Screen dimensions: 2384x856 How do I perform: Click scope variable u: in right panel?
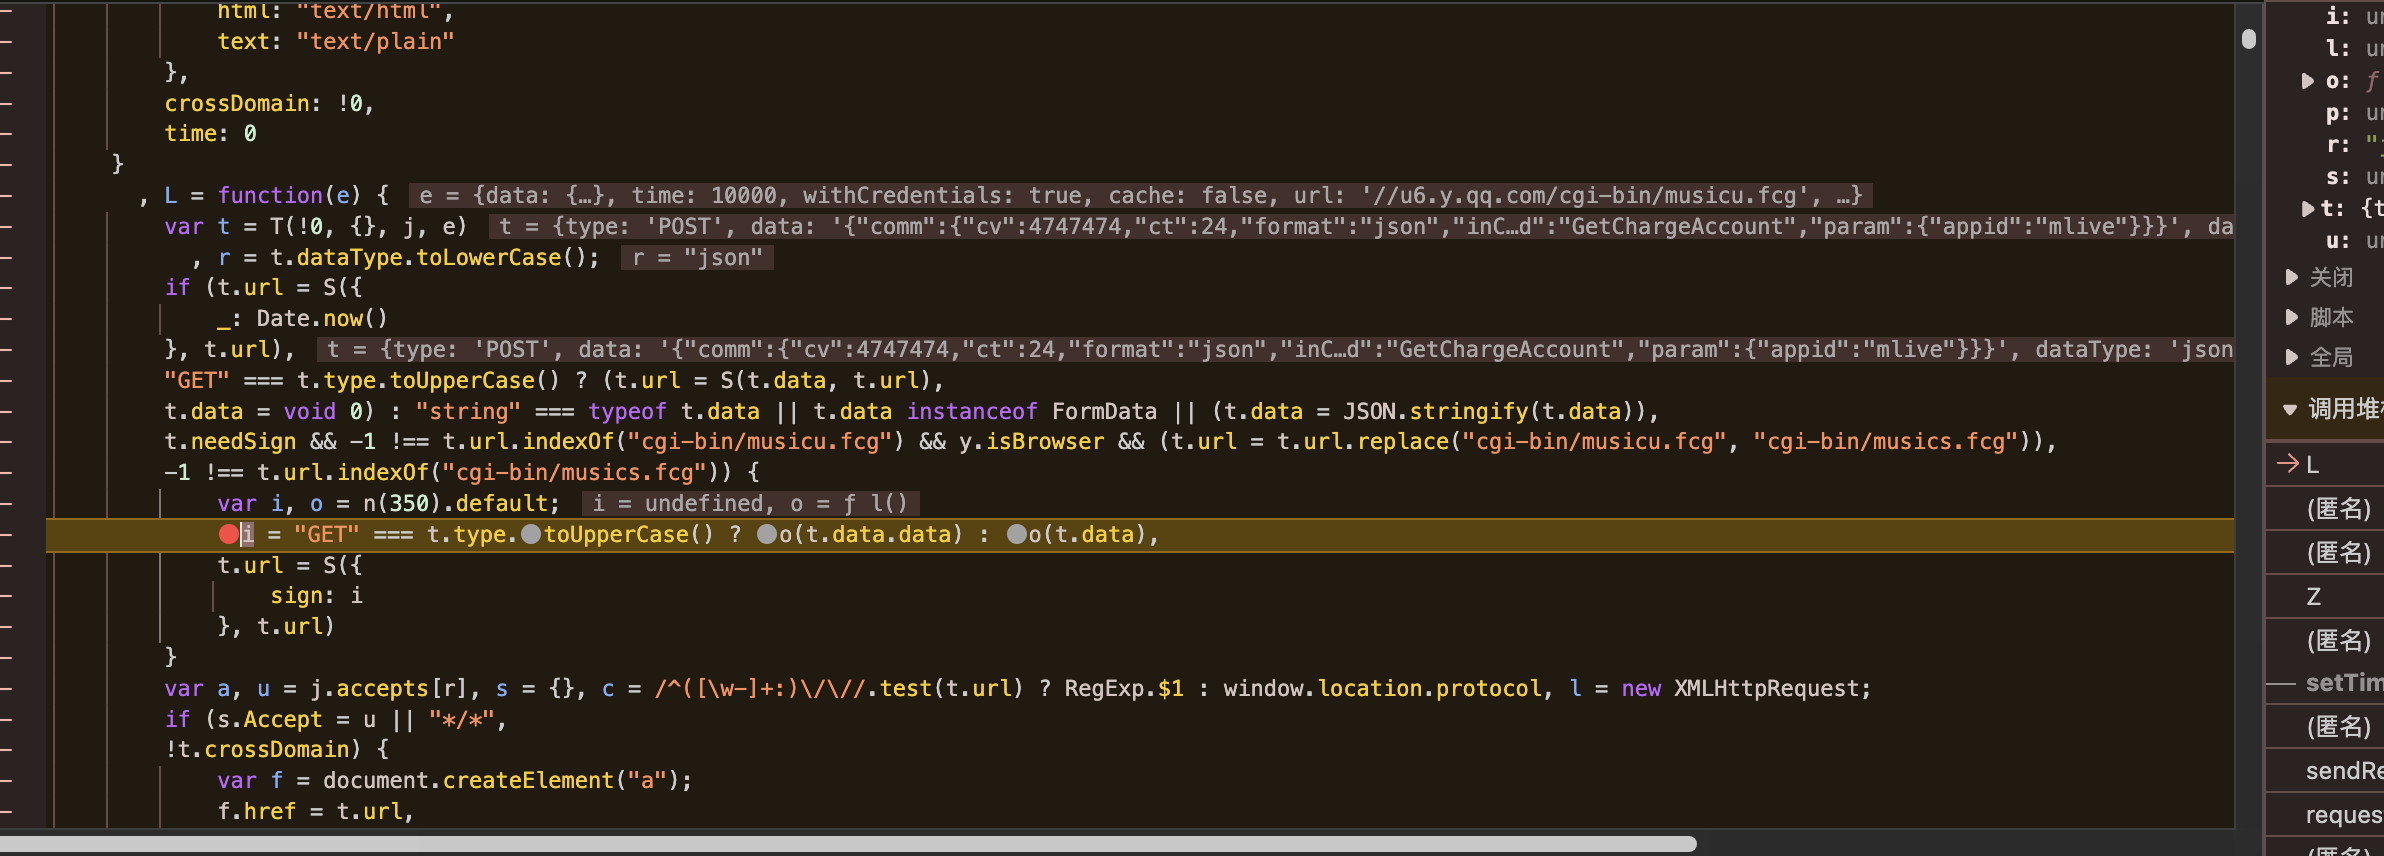[x=2338, y=241]
